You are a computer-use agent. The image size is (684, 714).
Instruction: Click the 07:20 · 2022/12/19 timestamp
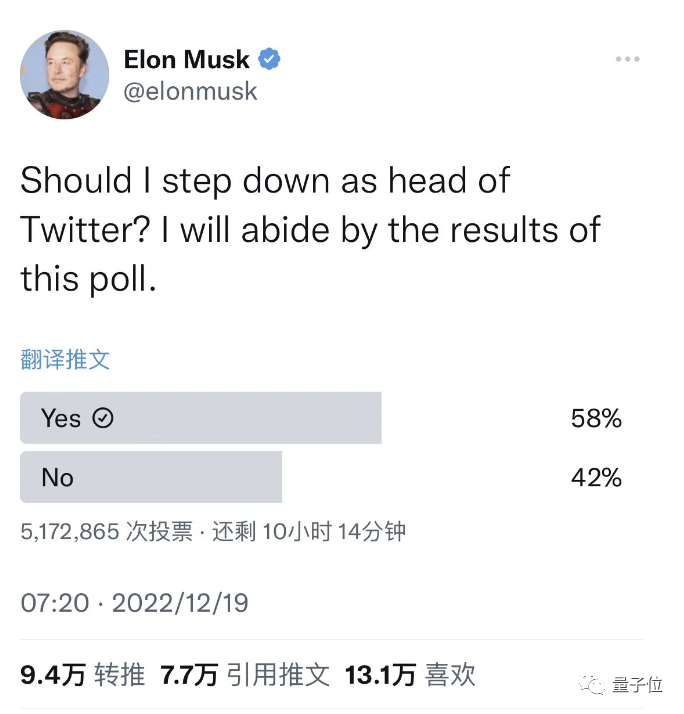[x=134, y=603]
